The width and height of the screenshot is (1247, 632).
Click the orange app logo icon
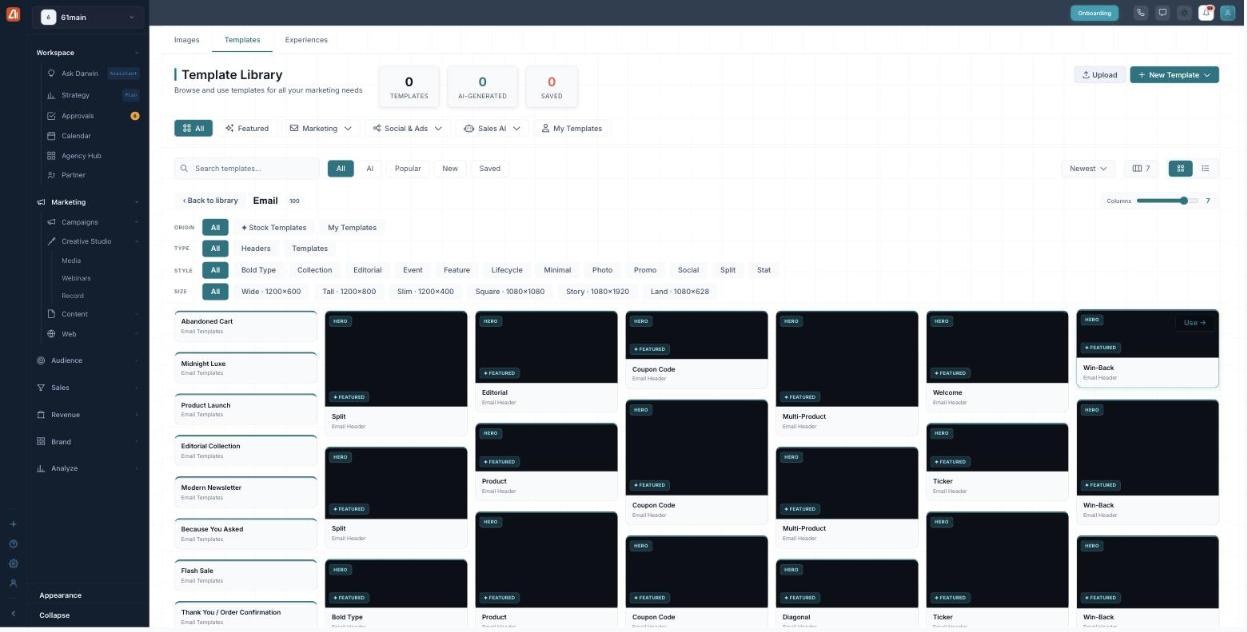(x=13, y=15)
